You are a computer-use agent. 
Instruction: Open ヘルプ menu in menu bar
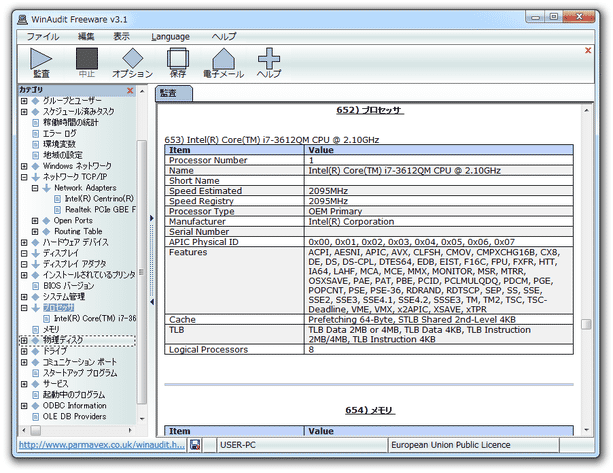tap(224, 36)
